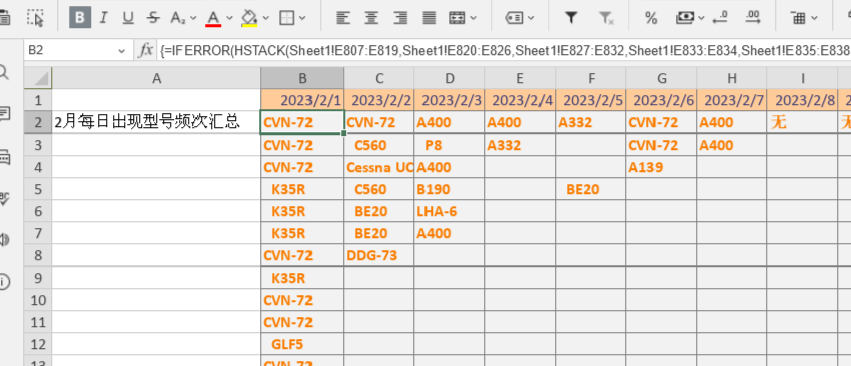Select column D header
The height and width of the screenshot is (366, 851).
(x=449, y=78)
